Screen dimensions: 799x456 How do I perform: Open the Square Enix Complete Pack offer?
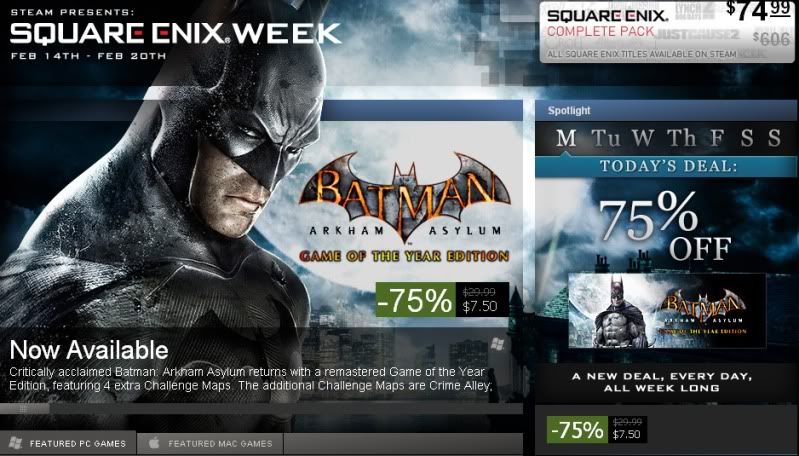point(667,32)
